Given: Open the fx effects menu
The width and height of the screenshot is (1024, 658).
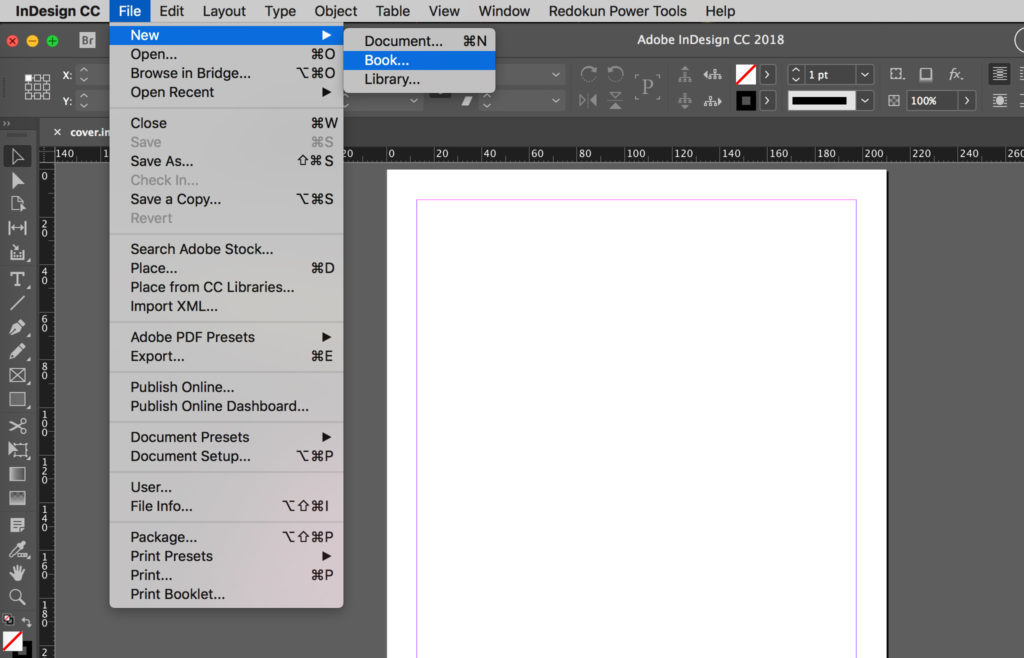Looking at the screenshot, I should point(955,74).
